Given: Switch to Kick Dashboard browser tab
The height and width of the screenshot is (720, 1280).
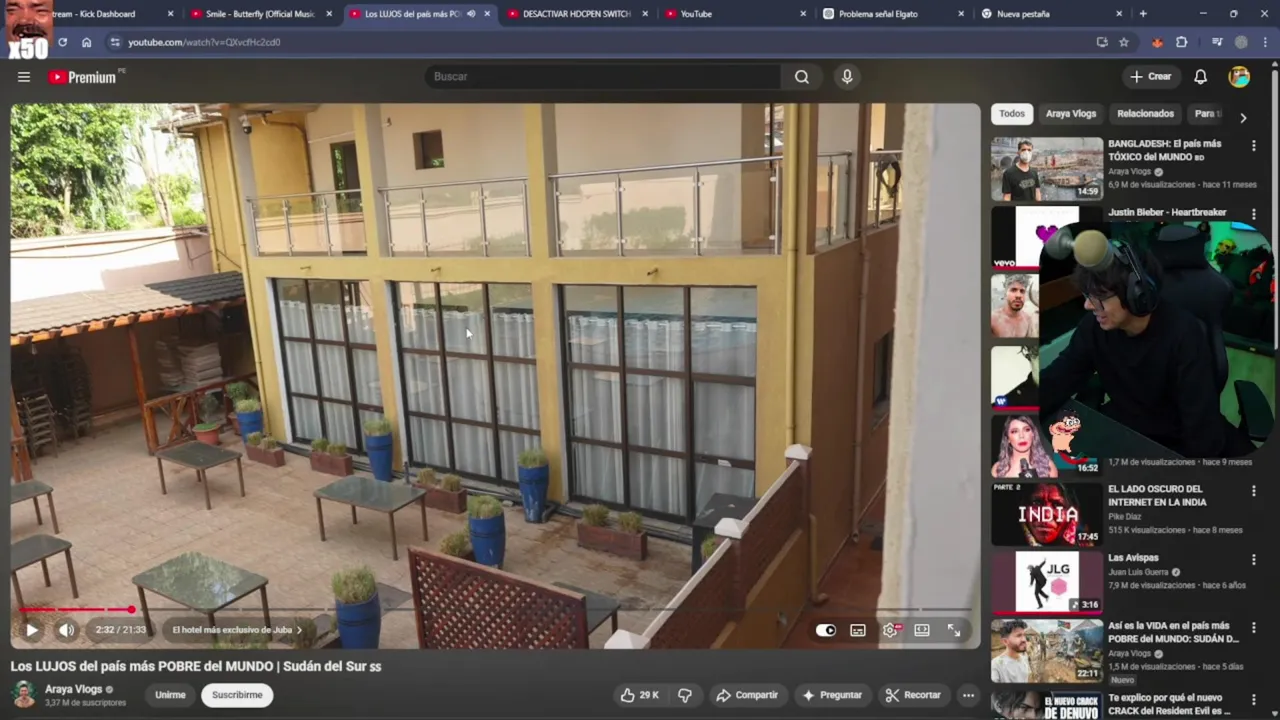Looking at the screenshot, I should coord(94,14).
